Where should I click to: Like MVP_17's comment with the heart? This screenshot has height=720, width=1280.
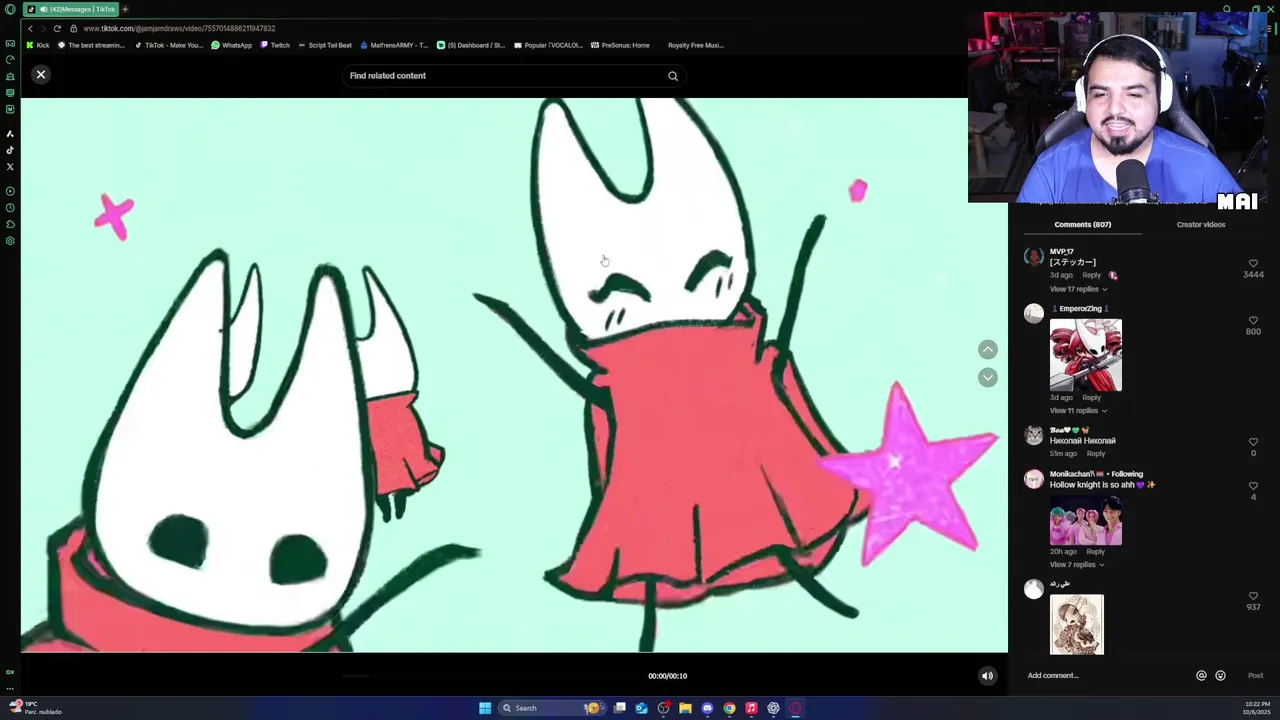pos(1253,263)
